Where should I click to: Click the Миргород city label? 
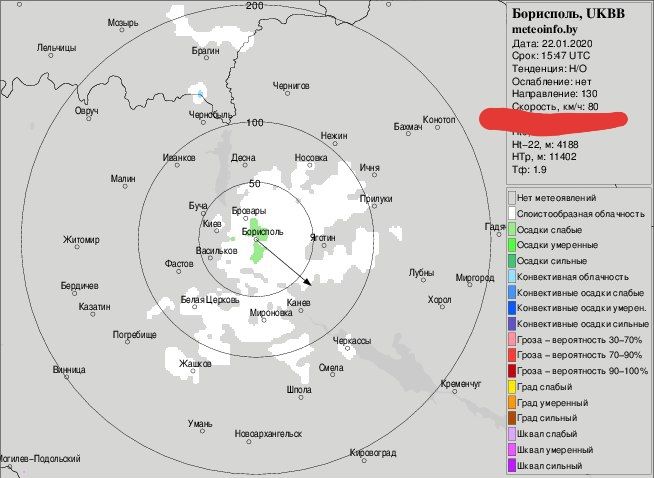[475, 278]
